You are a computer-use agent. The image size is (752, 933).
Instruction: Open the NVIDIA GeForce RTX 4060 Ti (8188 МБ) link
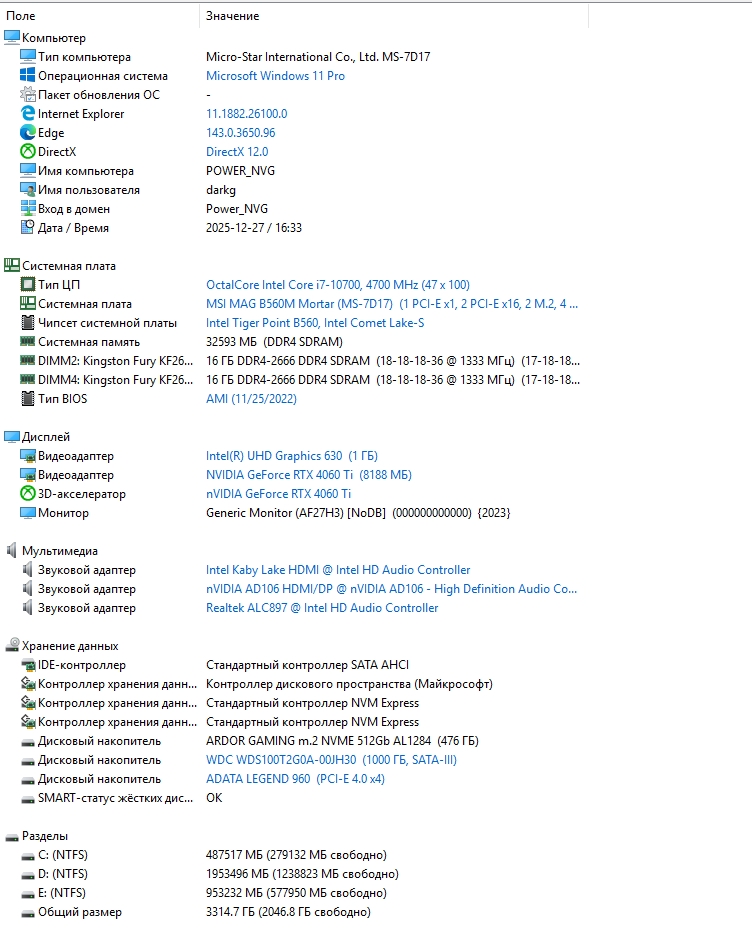tap(309, 475)
